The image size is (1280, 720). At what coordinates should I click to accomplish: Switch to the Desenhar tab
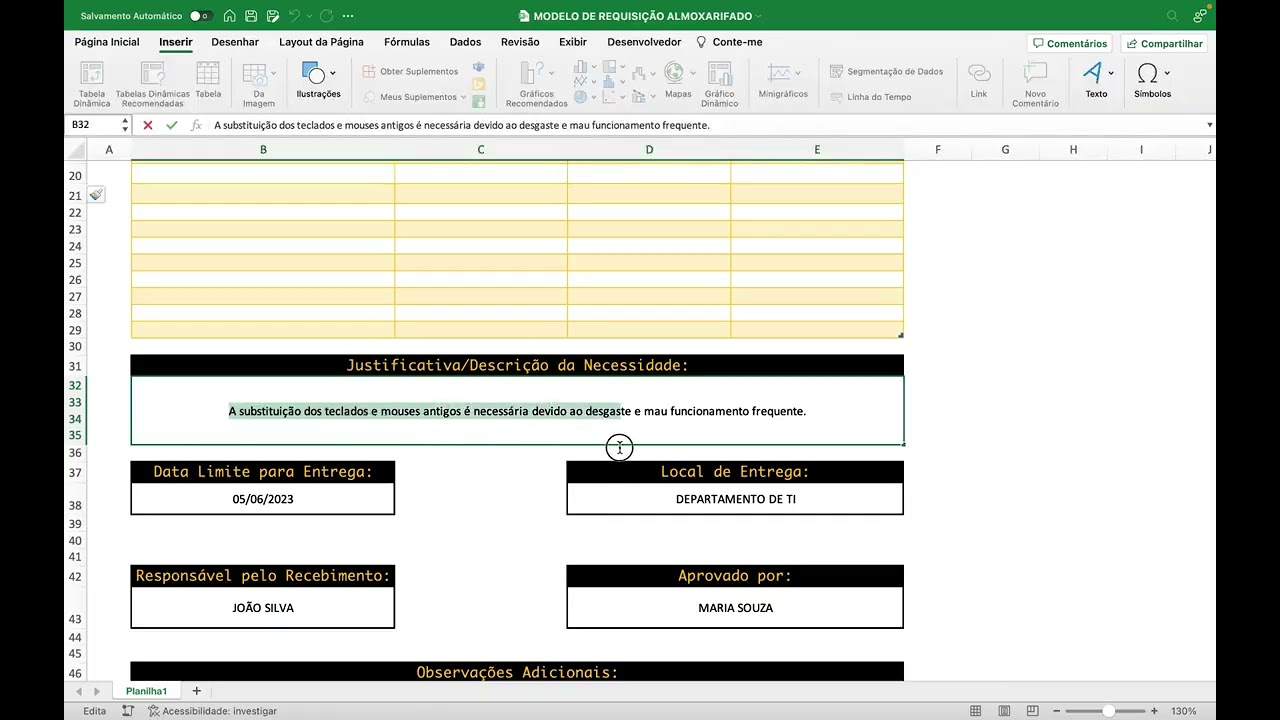point(235,42)
